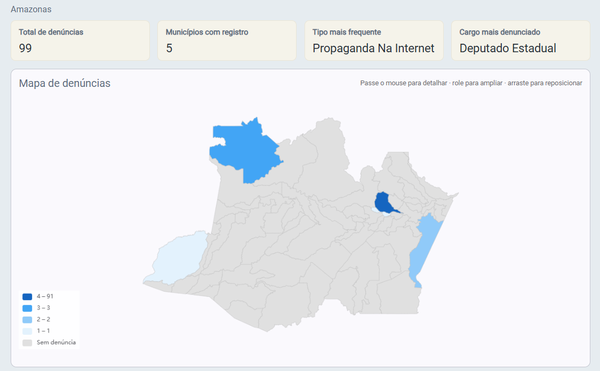Click the Propaganda Na Internet value
Screen dimensions: 600x371
click(373, 48)
